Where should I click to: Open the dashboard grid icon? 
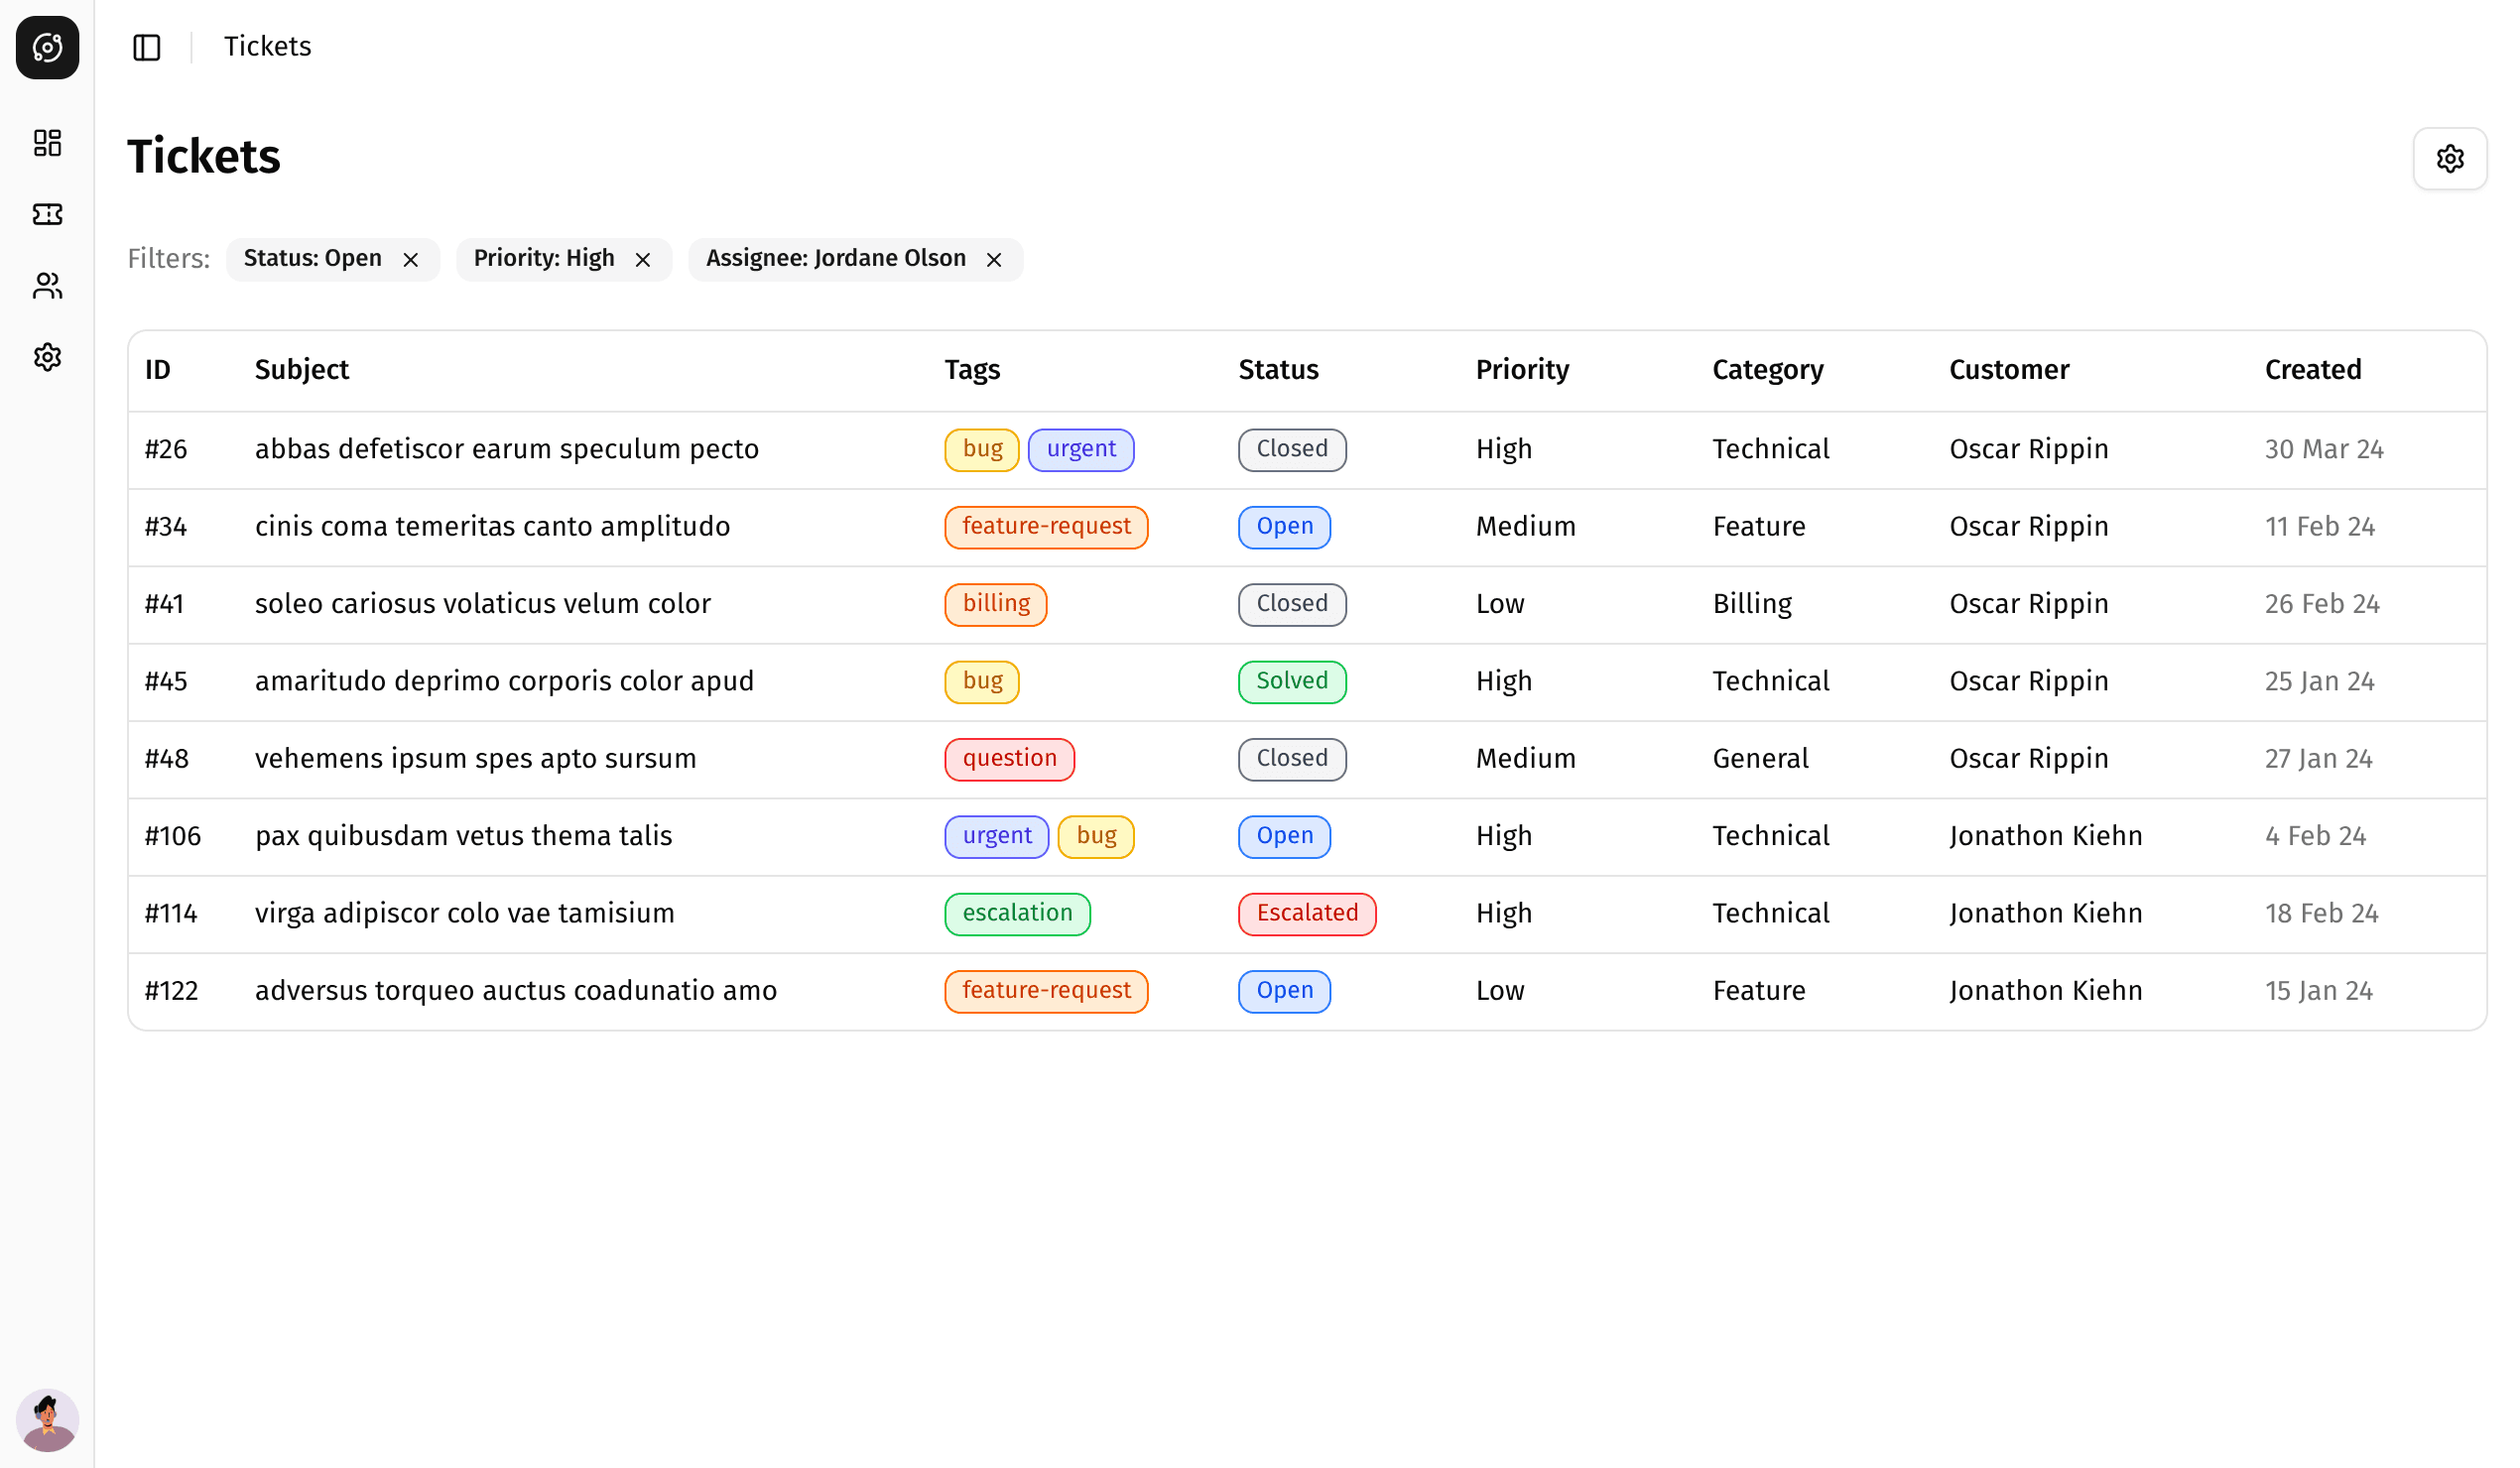47,143
